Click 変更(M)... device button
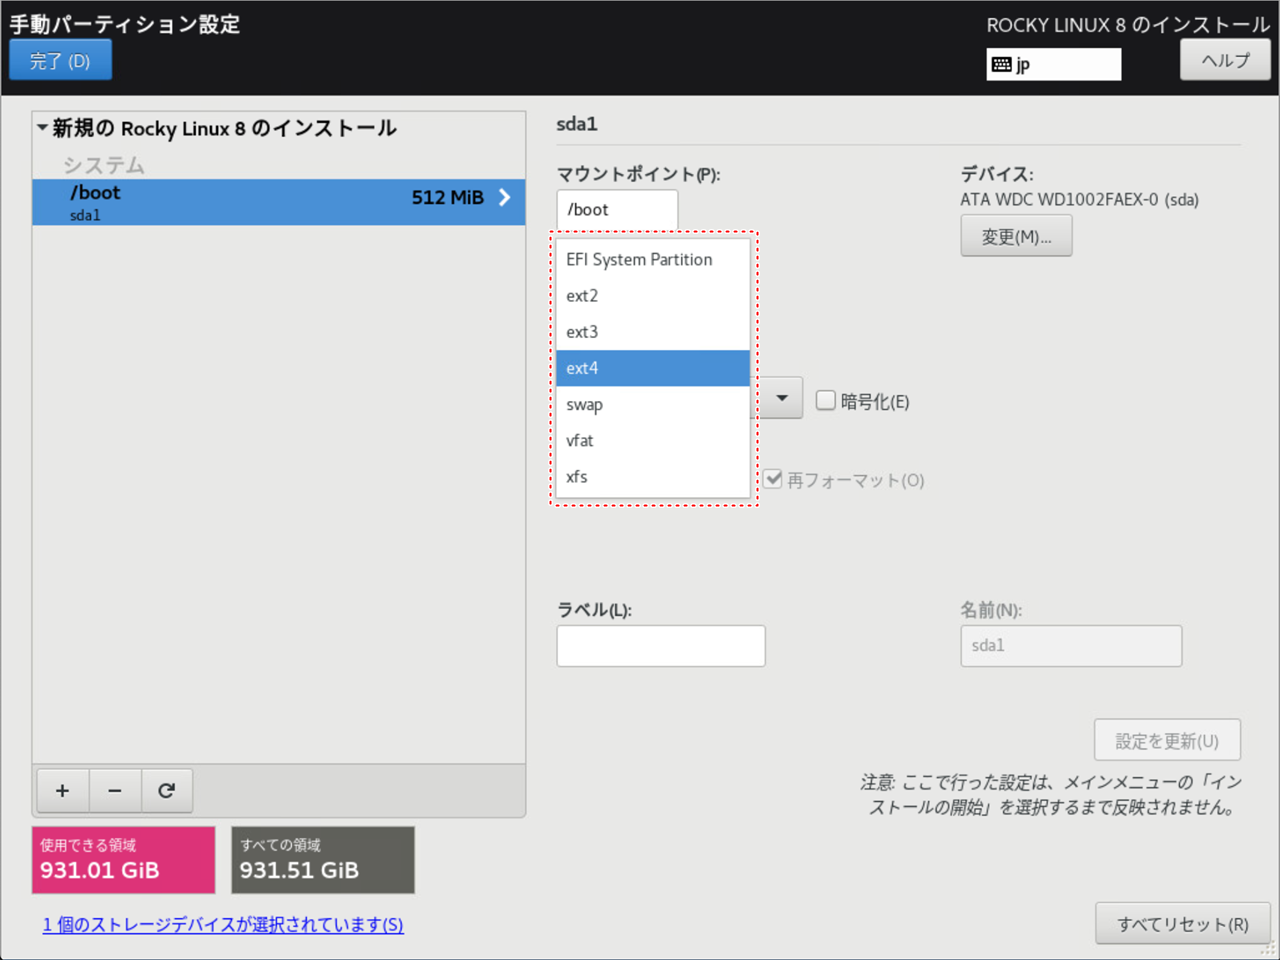 [1016, 237]
